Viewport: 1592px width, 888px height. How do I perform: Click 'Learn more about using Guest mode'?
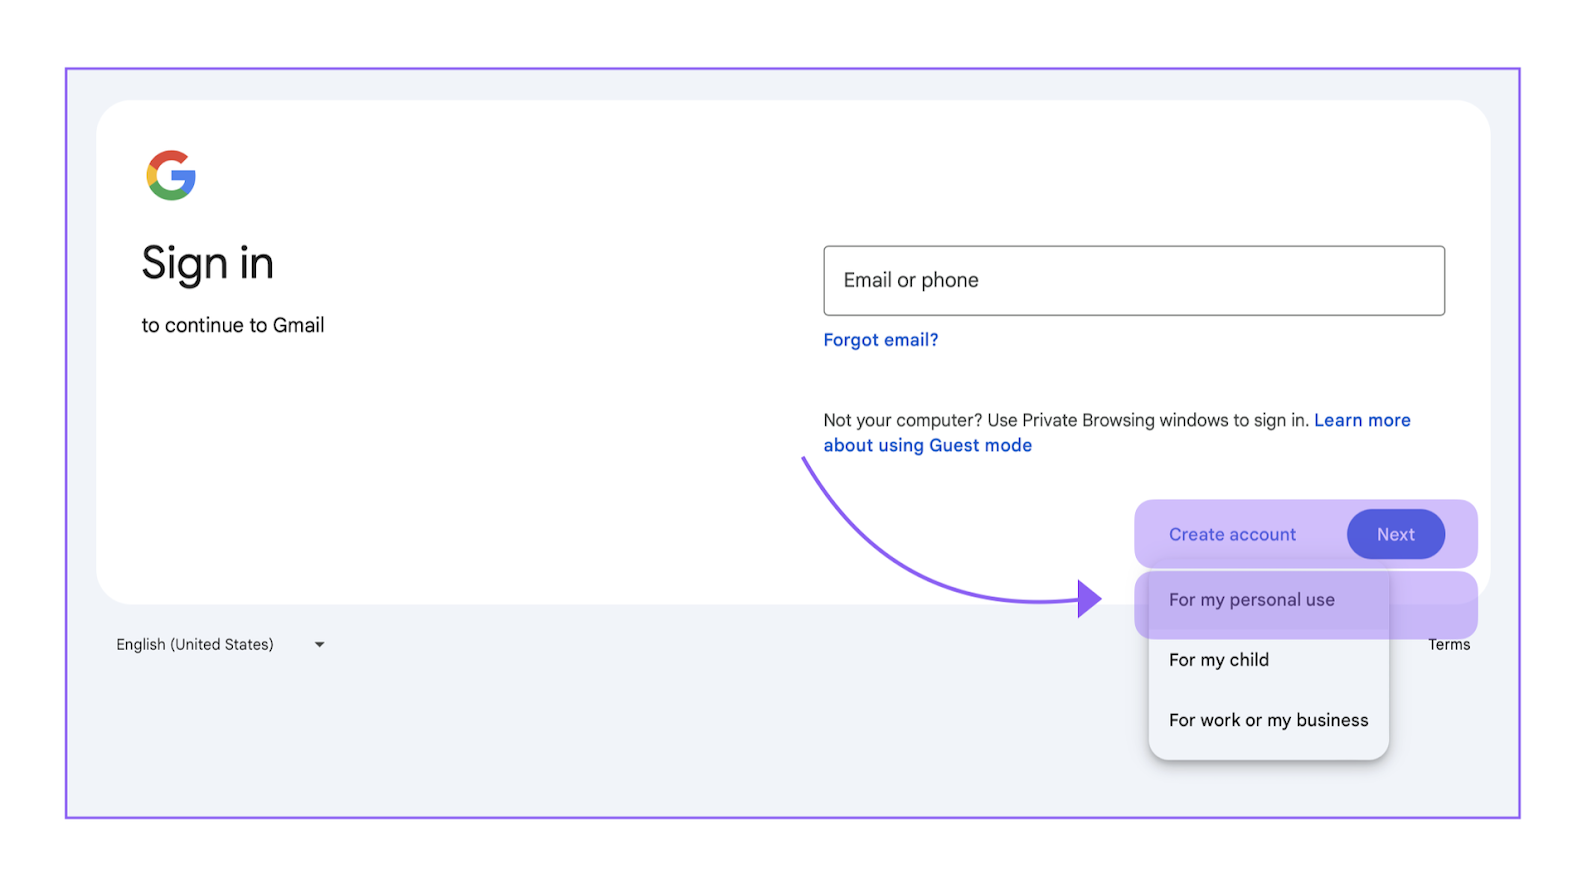928,444
